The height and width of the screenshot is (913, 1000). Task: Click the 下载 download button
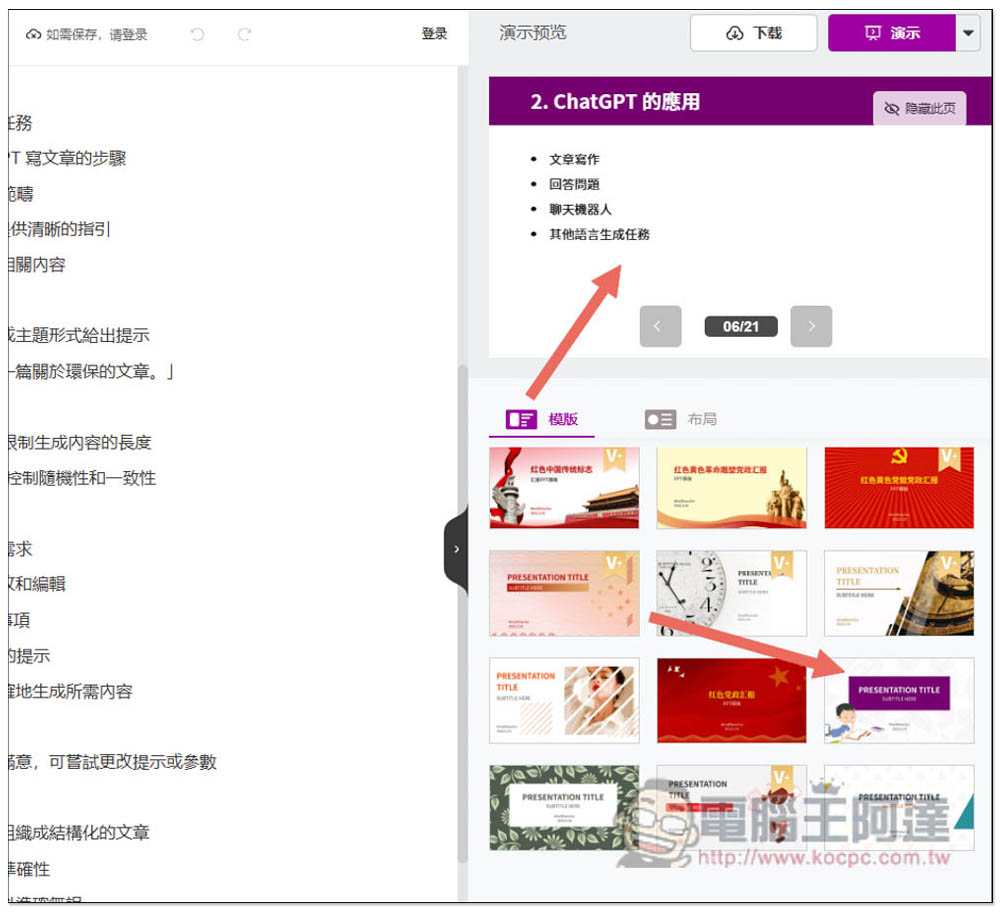[753, 33]
